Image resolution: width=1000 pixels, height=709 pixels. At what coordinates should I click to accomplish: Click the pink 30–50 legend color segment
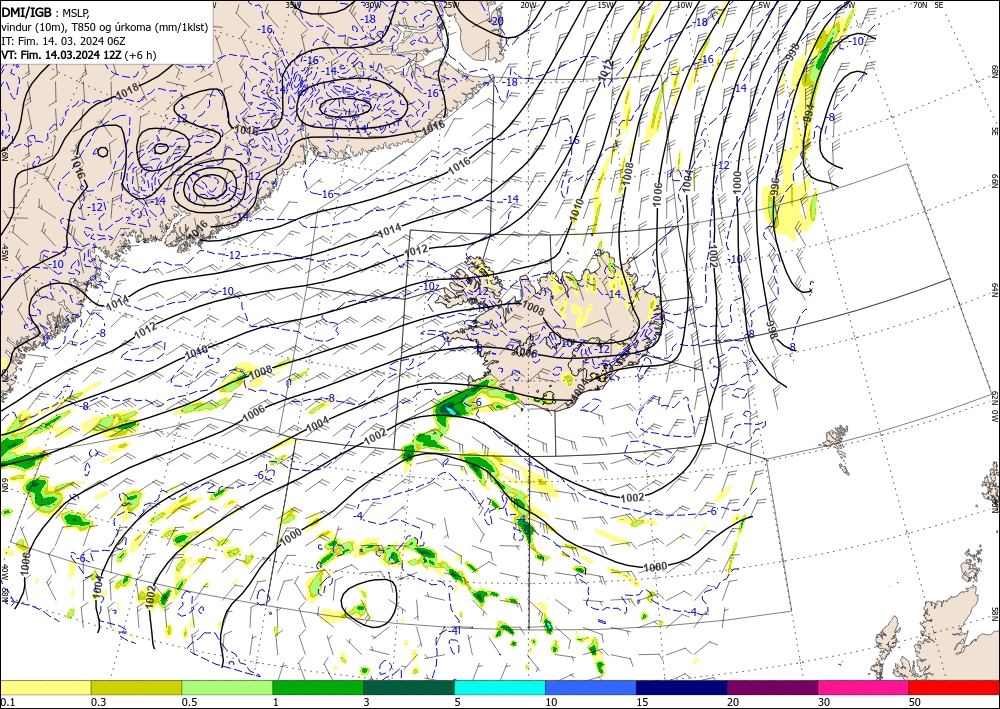(863, 687)
